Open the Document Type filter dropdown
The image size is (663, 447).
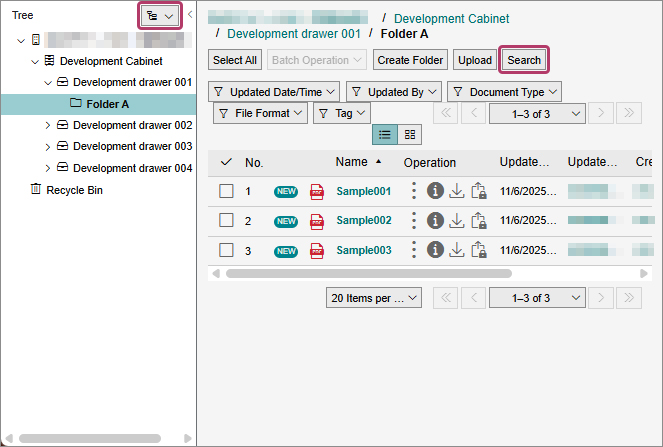(x=504, y=91)
